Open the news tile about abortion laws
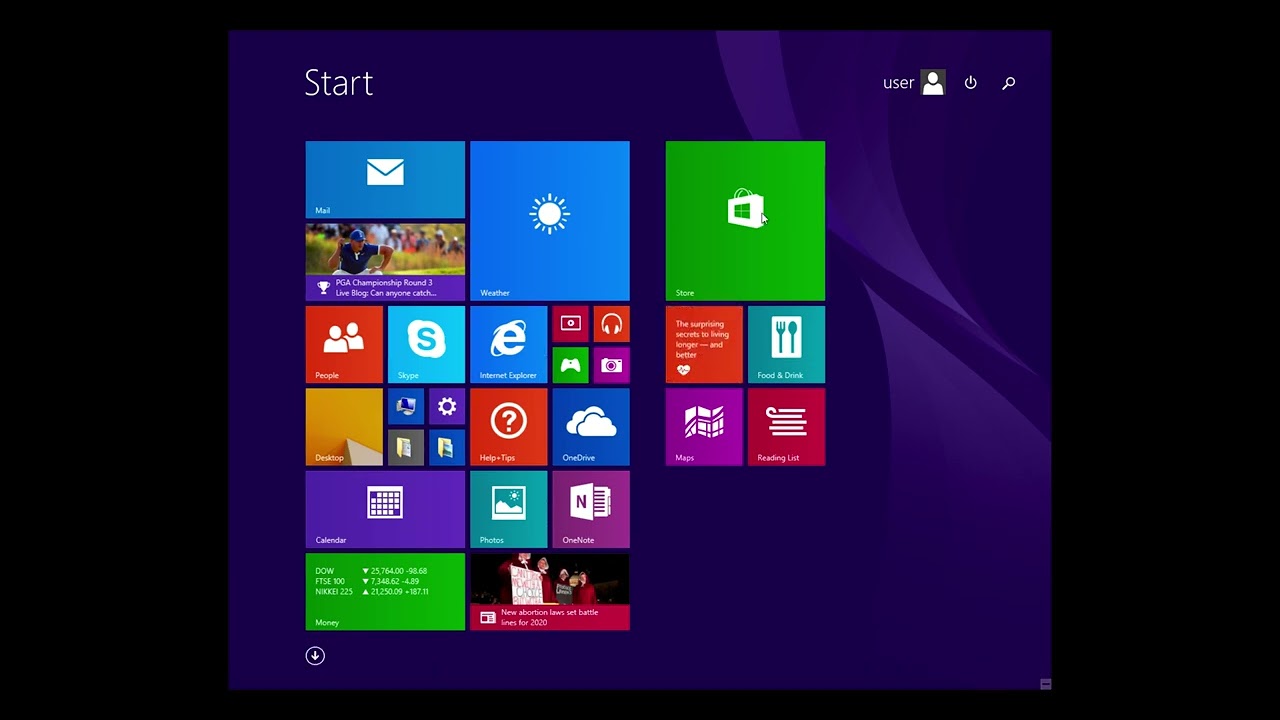The height and width of the screenshot is (720, 1280). coord(550,592)
